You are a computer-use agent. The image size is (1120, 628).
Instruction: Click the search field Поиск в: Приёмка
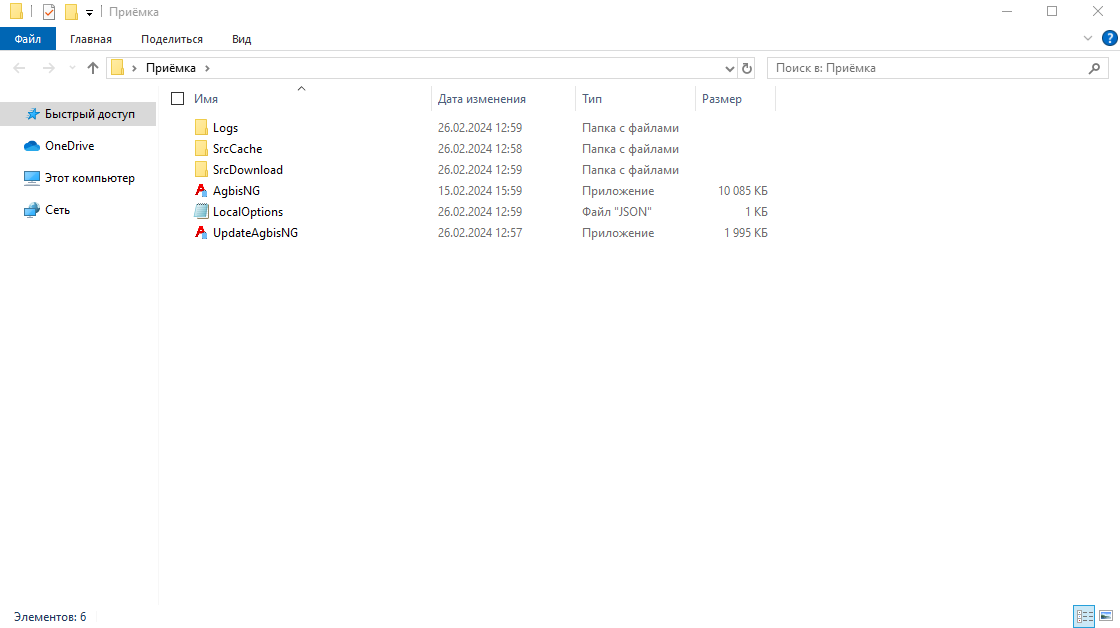pos(928,68)
